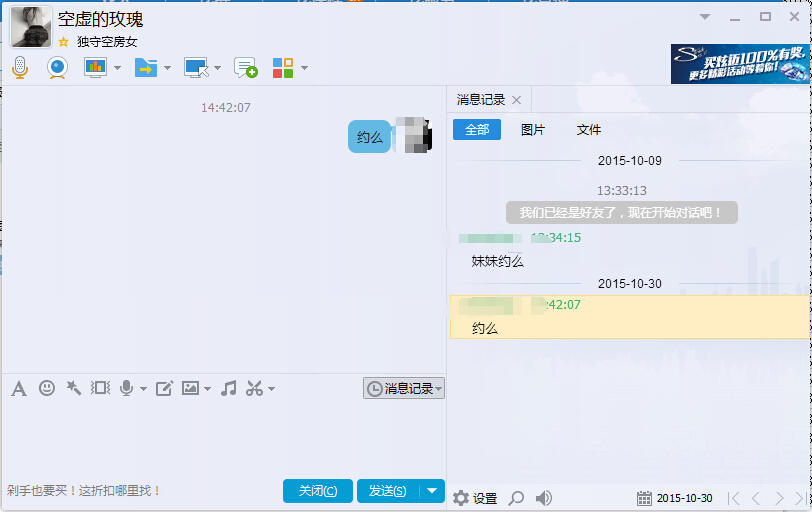Expand the send options arrow beside 发送
812x512 pixels.
431,490
